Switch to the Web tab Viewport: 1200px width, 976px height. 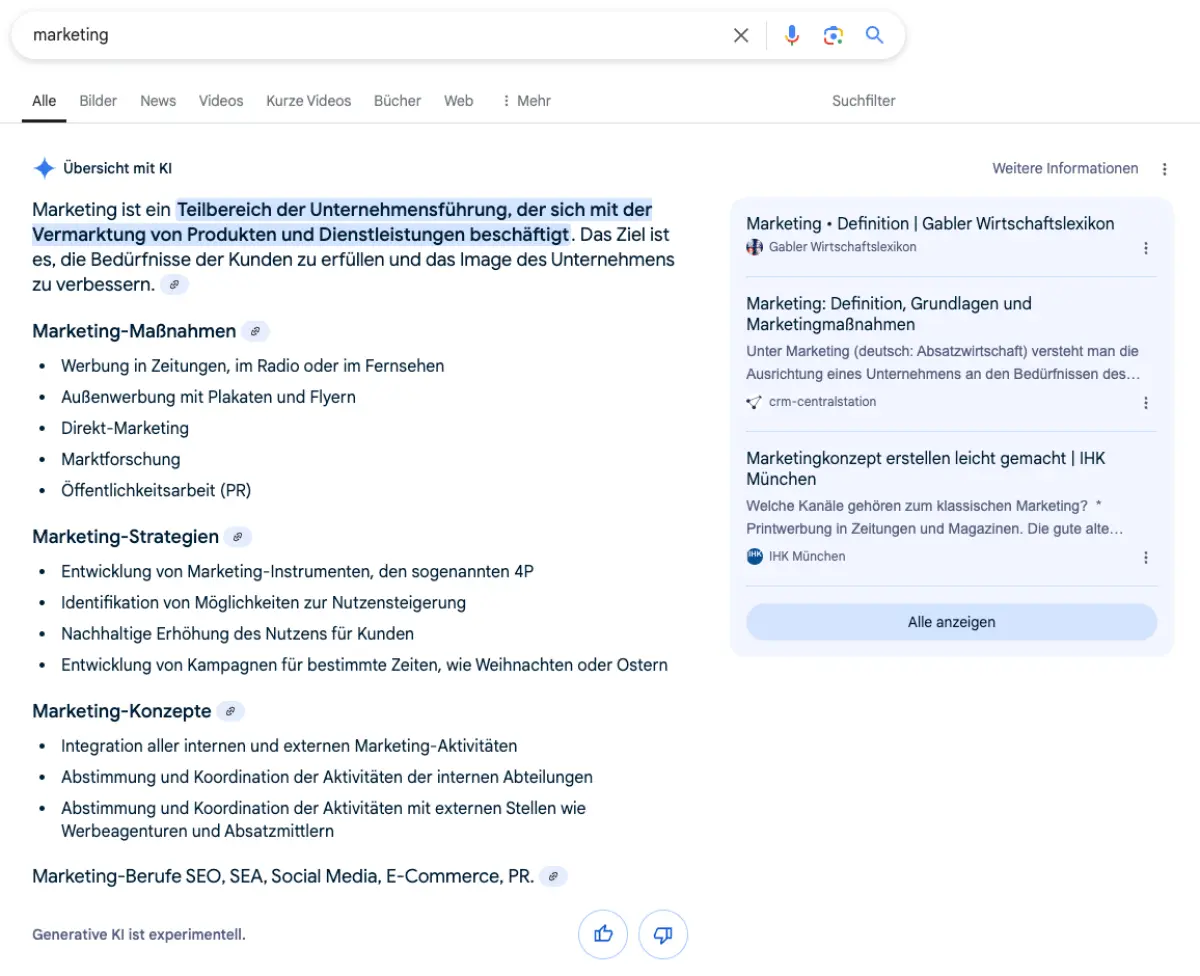[x=459, y=101]
